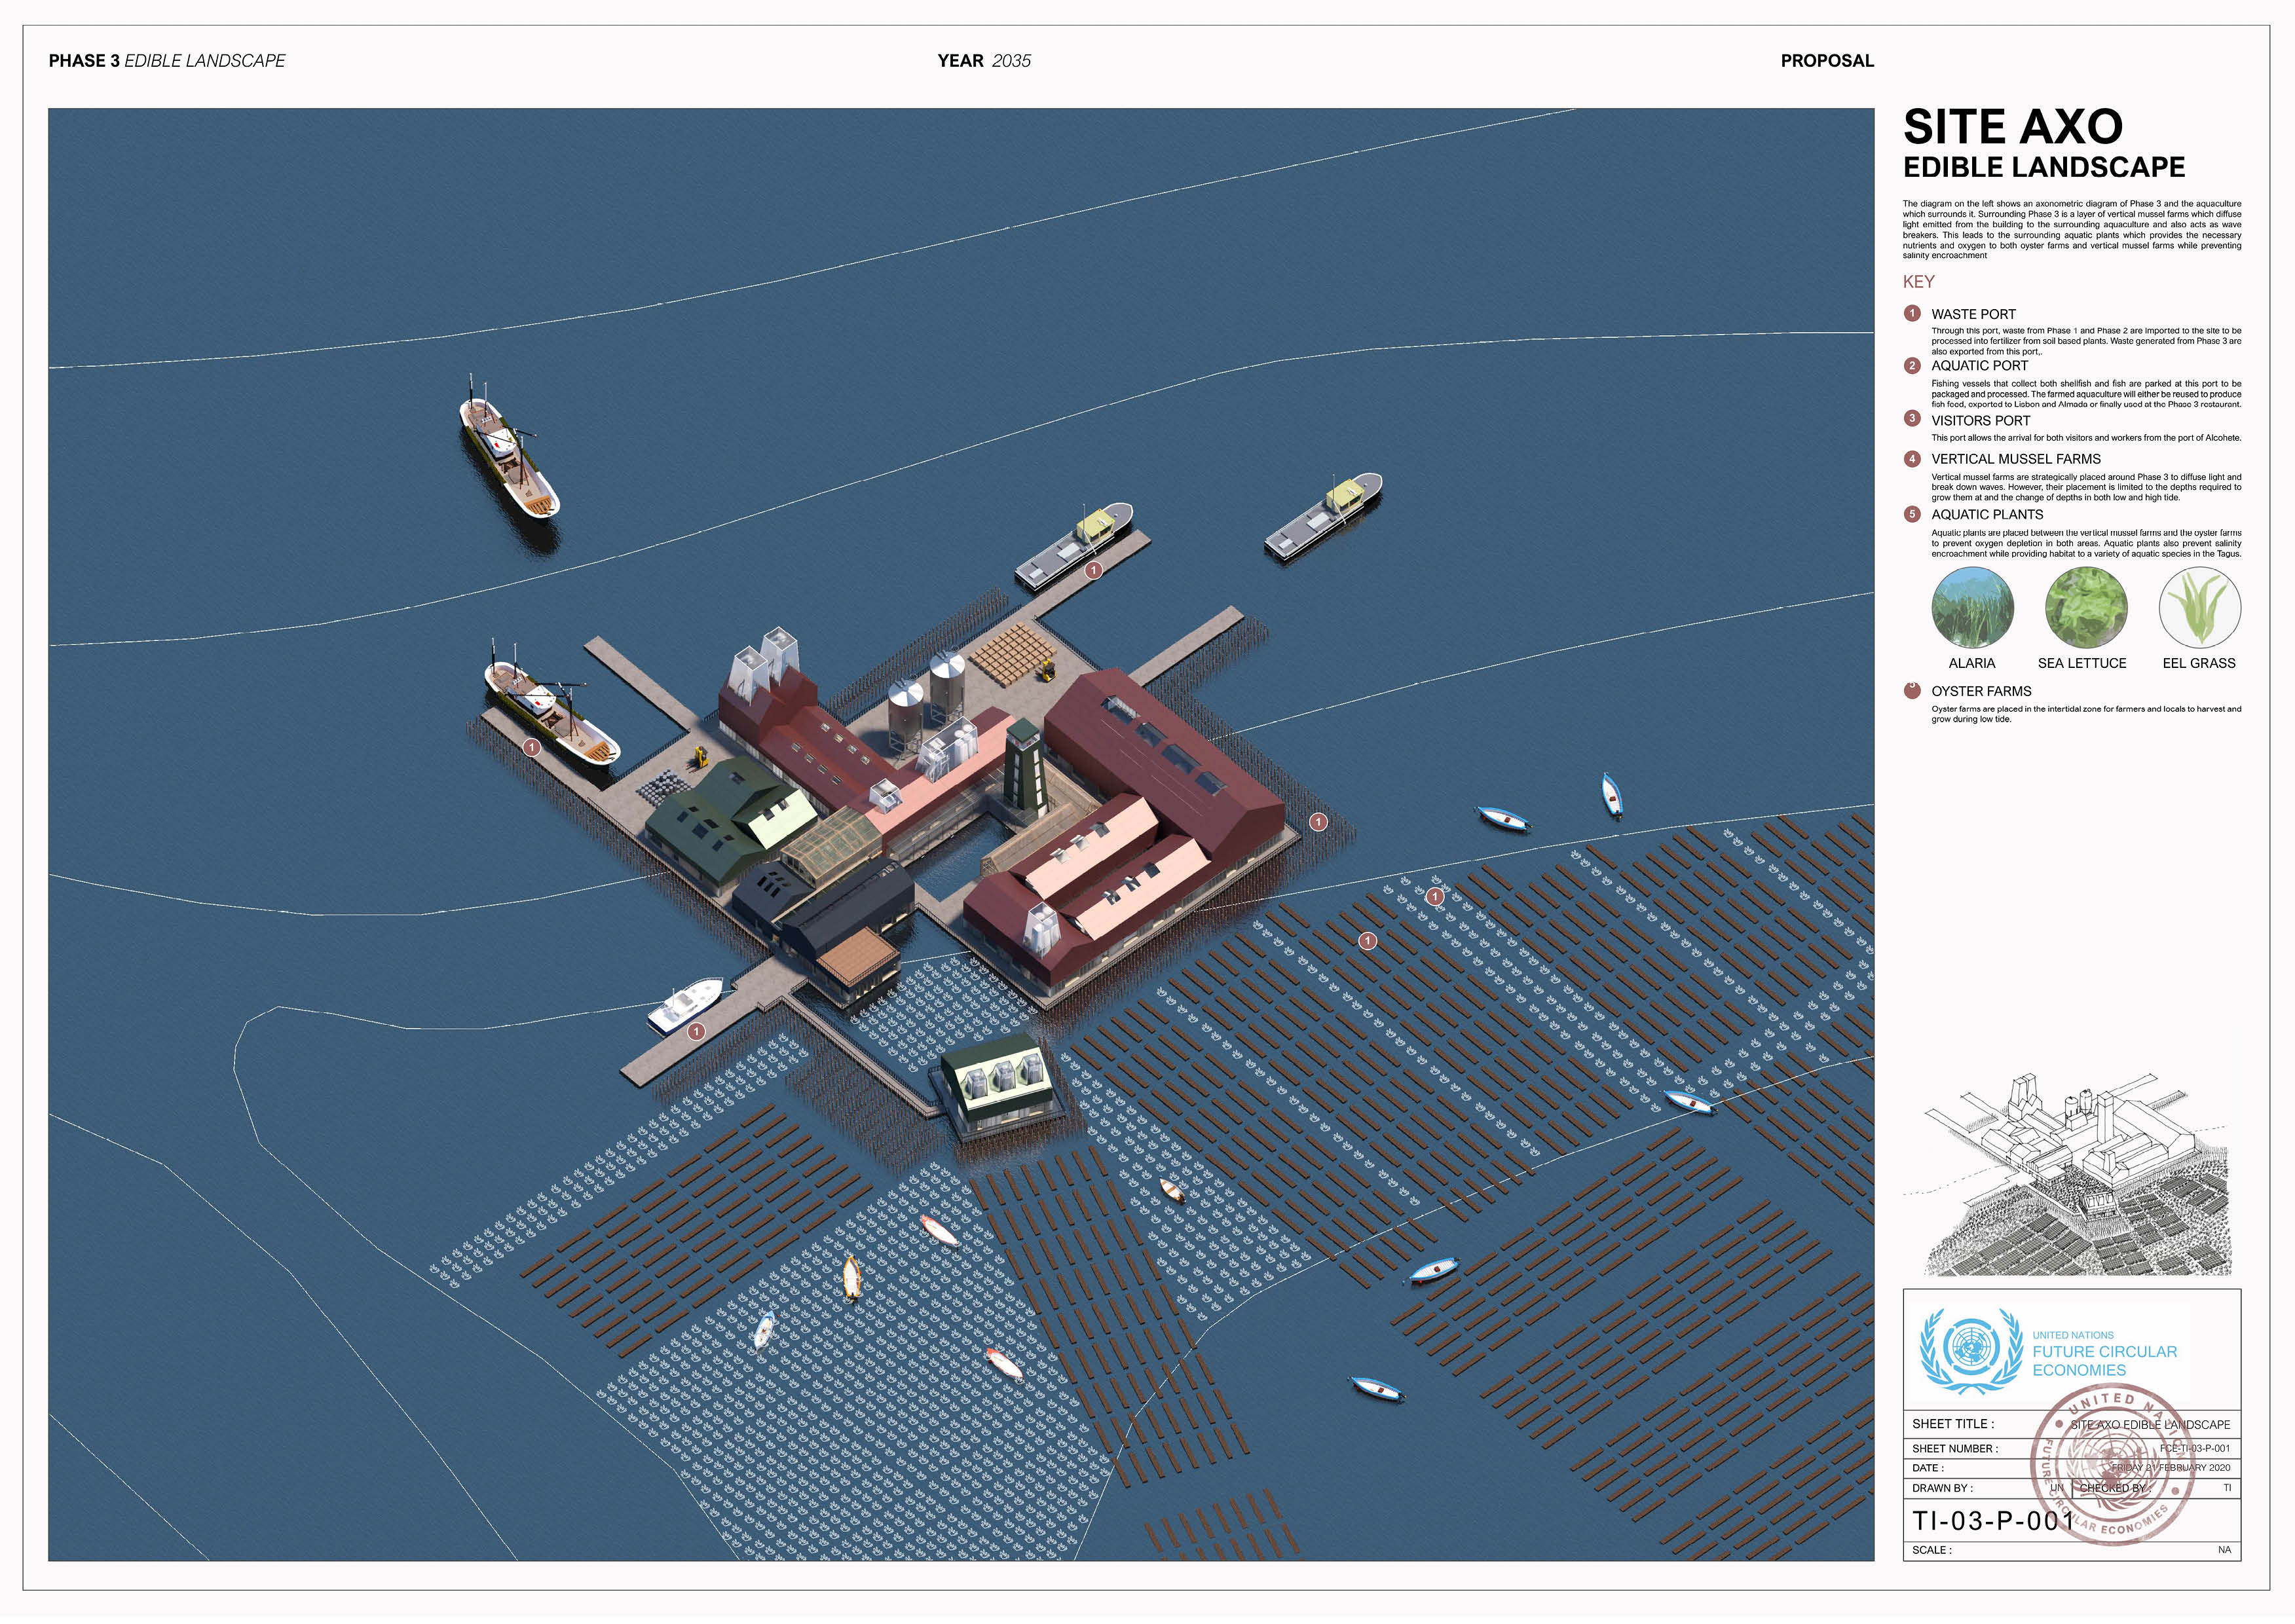Click the map marker beside the white yacht
The image size is (2295, 1624).
click(696, 1031)
